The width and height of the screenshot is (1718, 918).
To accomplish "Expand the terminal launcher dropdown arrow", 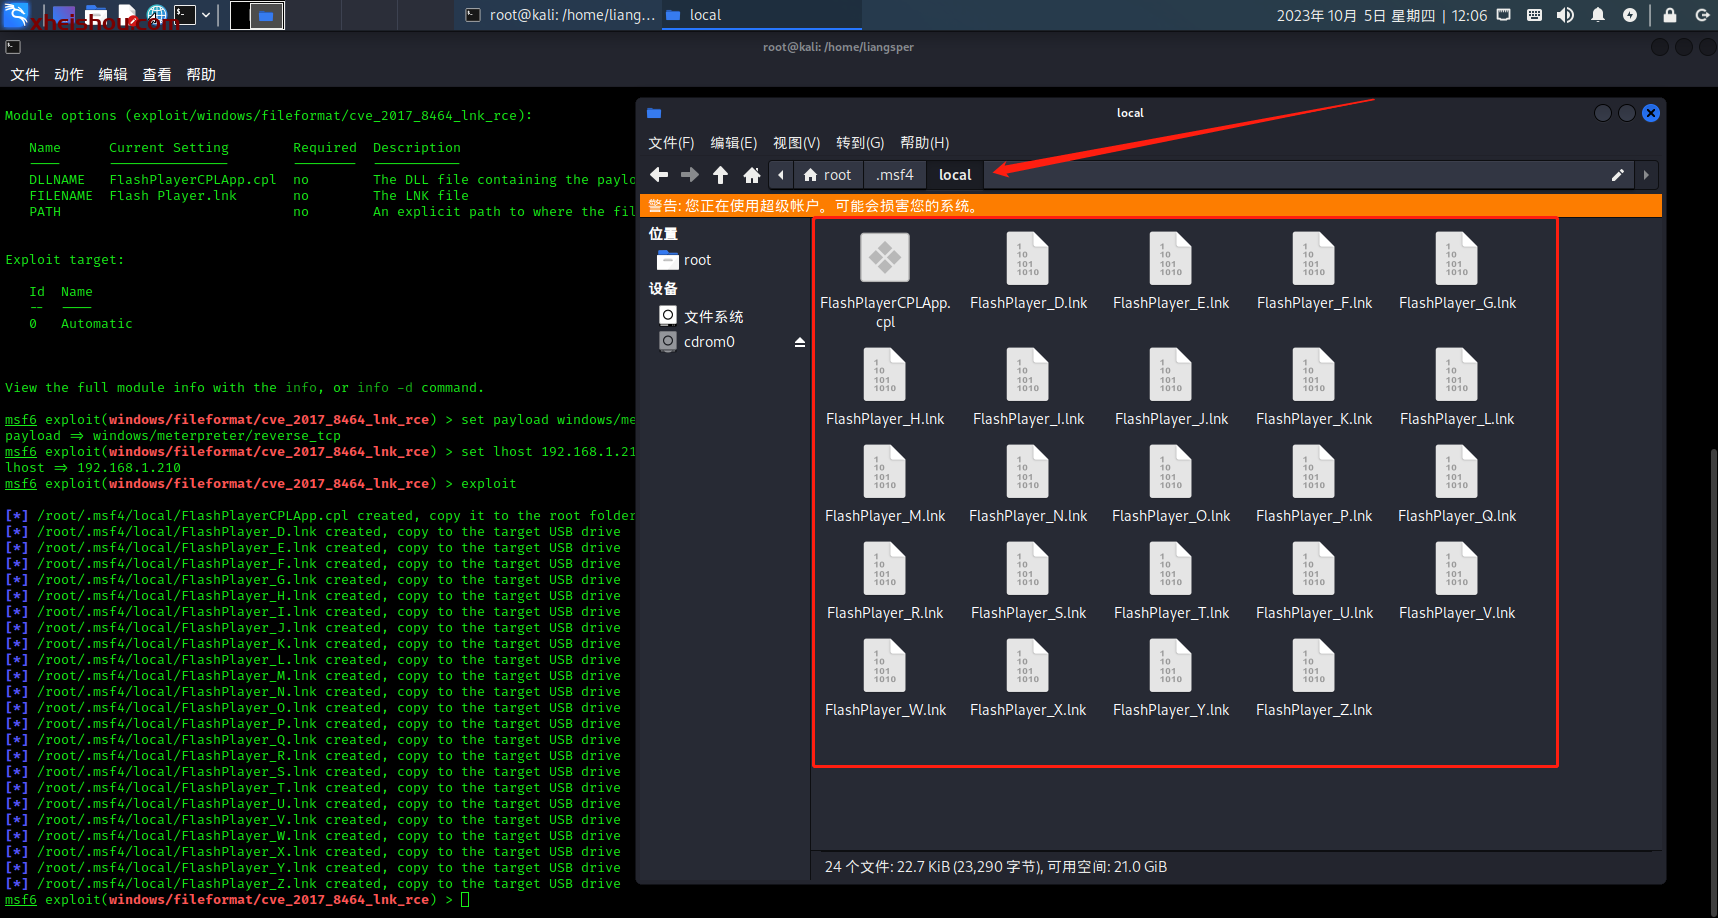I will [x=206, y=15].
